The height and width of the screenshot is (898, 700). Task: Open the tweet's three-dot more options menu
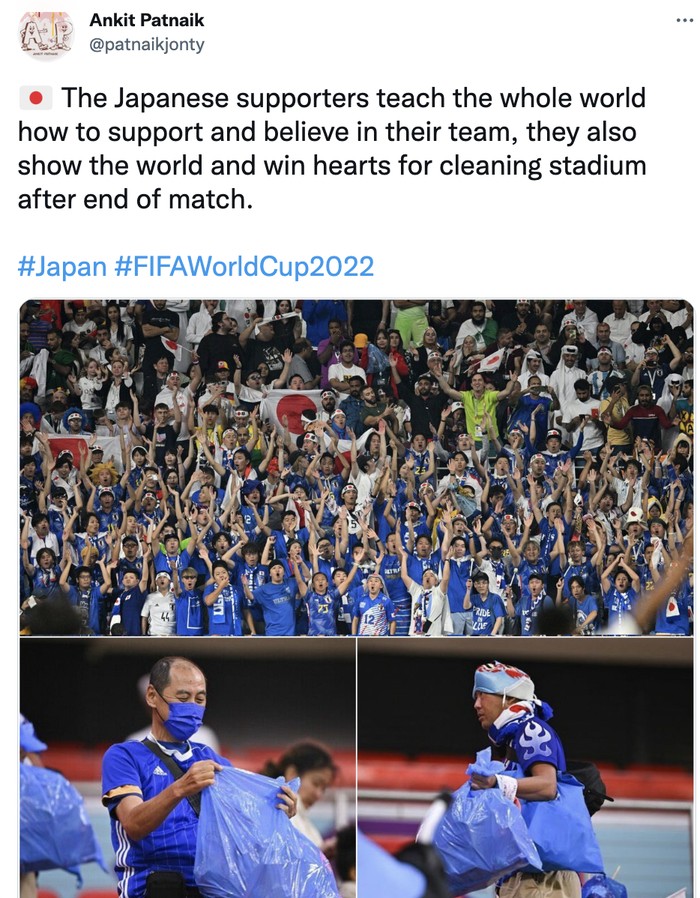point(683,21)
